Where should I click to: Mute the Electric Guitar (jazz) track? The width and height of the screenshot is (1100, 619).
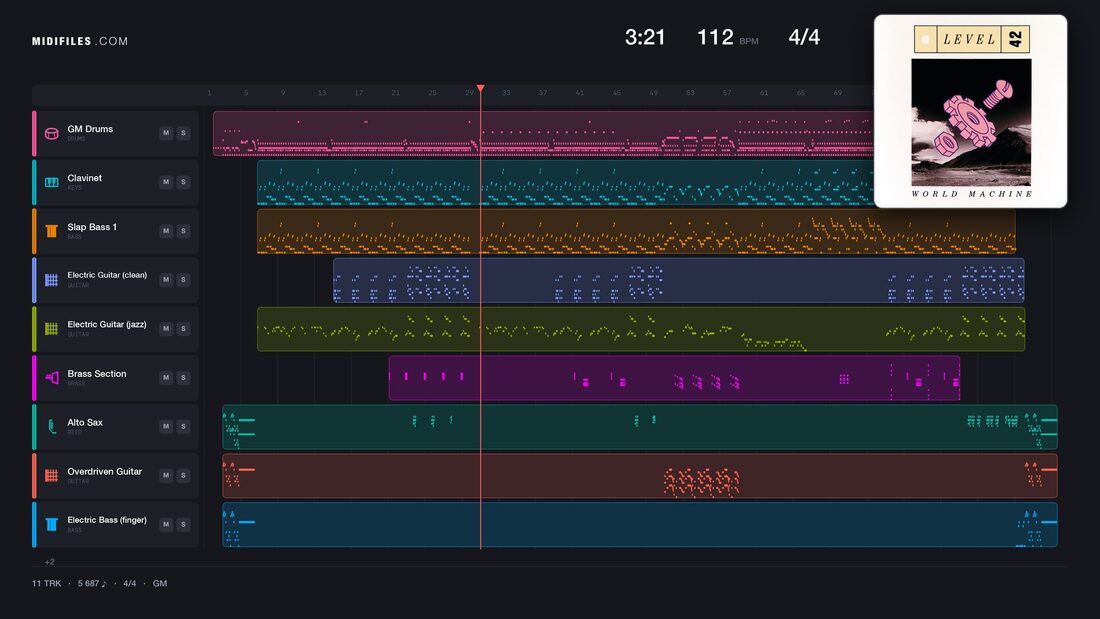tap(166, 328)
